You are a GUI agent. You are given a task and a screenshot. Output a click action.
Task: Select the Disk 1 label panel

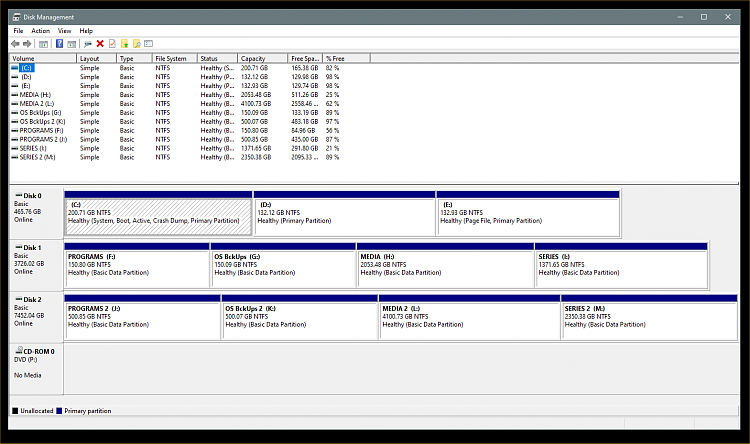pyautogui.click(x=36, y=266)
